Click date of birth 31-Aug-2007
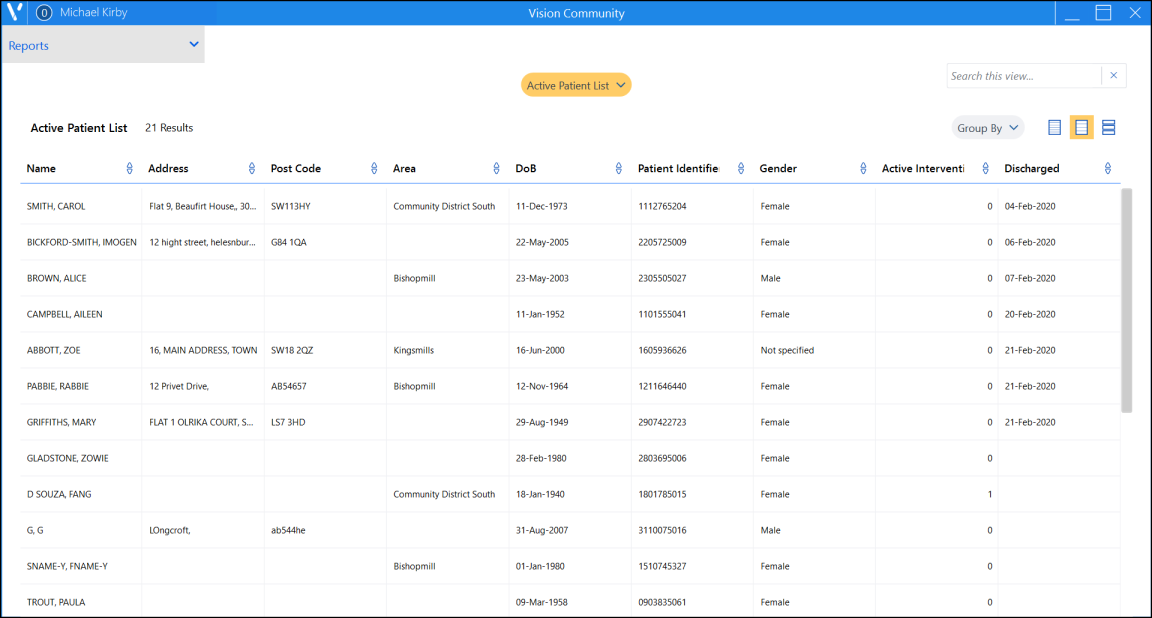 coord(541,531)
